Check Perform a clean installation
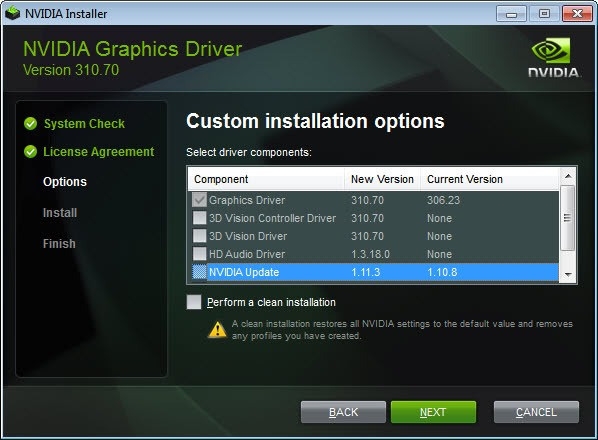The image size is (598, 440). point(194,302)
